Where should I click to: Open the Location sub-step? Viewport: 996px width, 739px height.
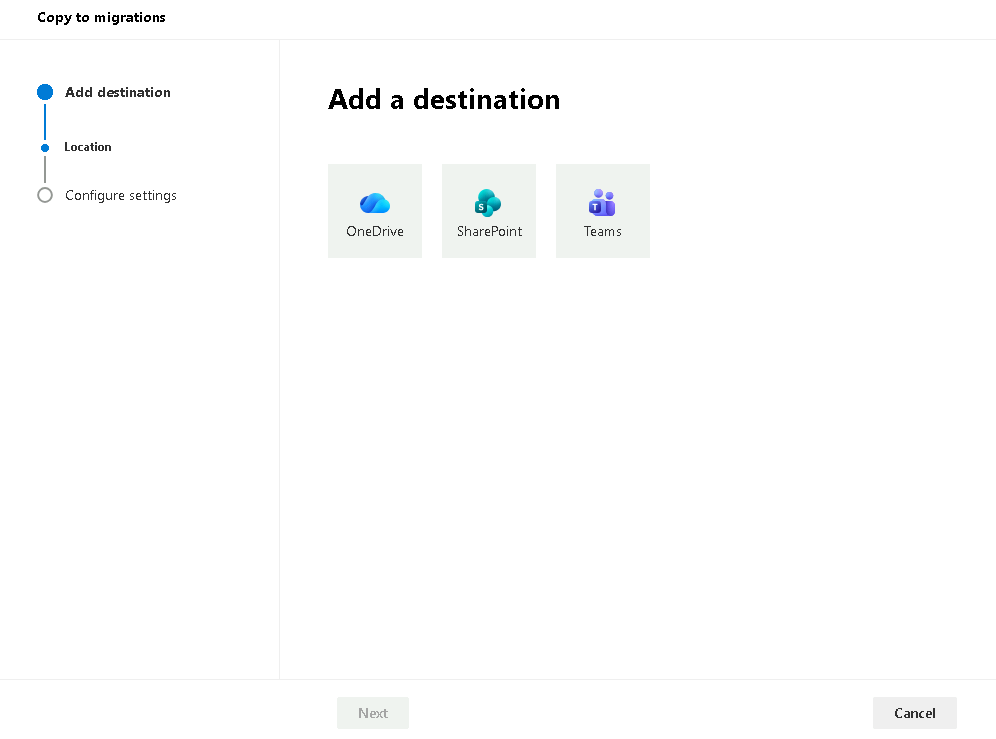(88, 147)
